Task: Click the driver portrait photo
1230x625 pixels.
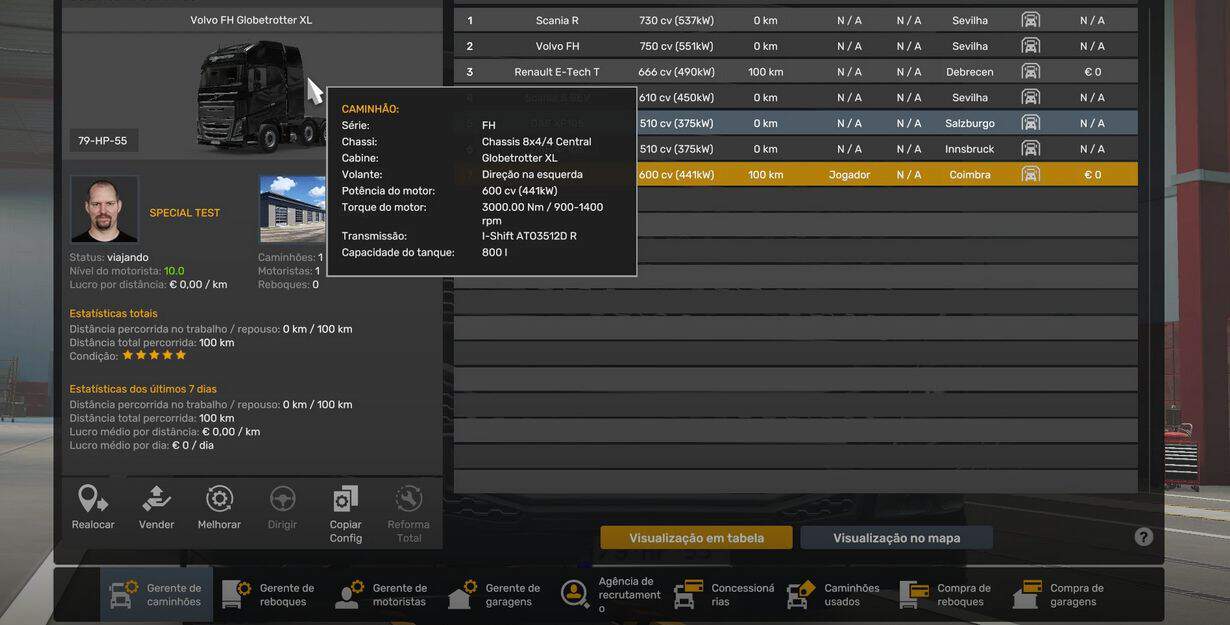Action: tap(104, 209)
